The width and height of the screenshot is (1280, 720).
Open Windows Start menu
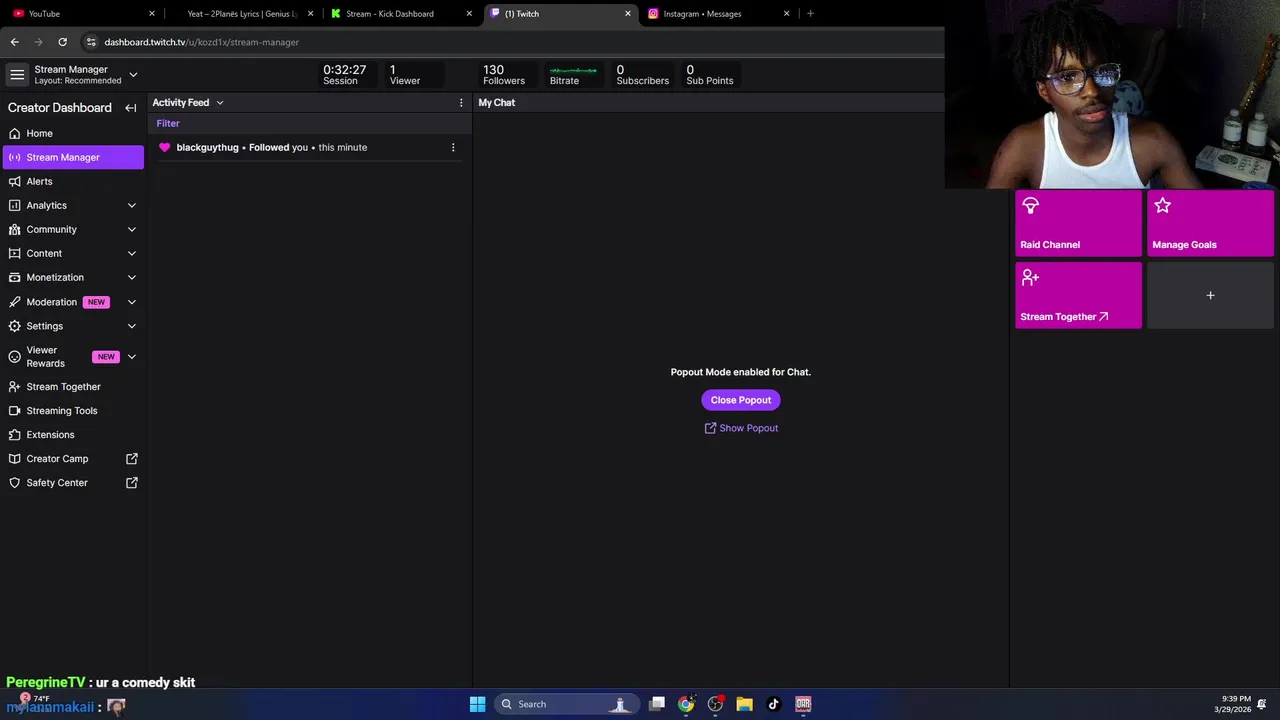tap(478, 704)
